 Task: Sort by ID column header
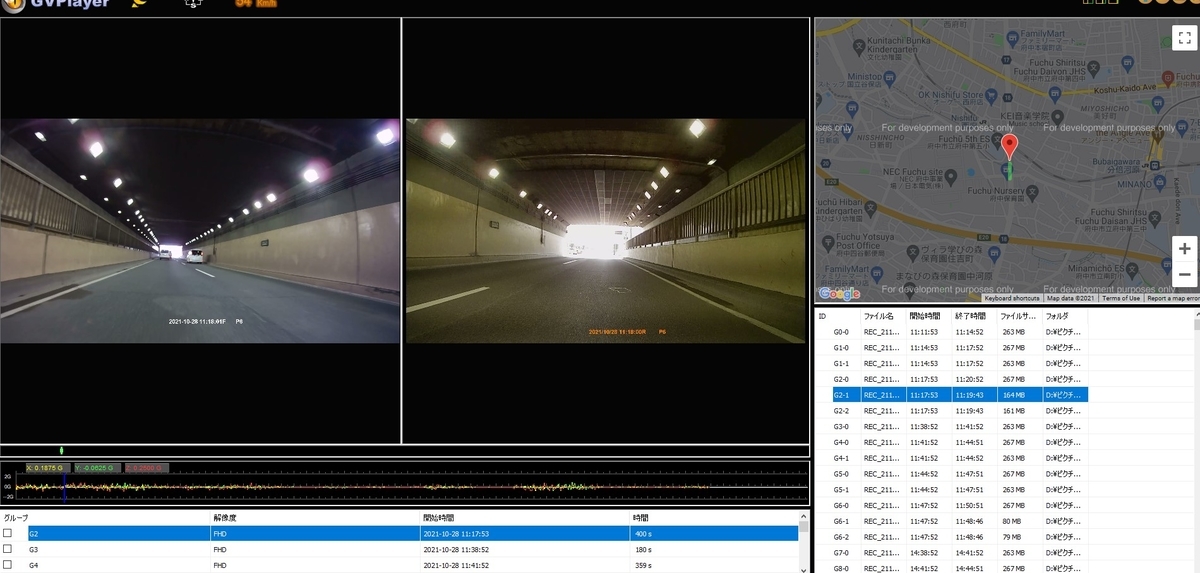coord(838,316)
